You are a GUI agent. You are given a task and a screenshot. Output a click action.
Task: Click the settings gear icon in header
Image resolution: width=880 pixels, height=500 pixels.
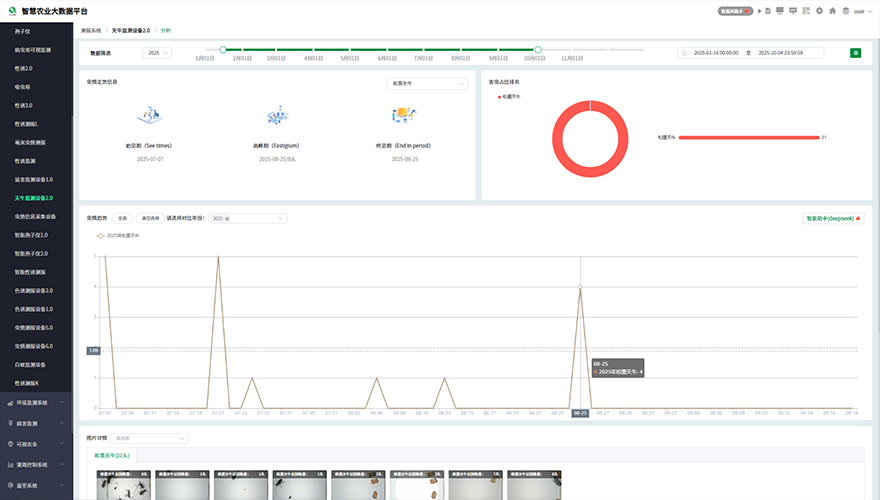[x=819, y=11]
